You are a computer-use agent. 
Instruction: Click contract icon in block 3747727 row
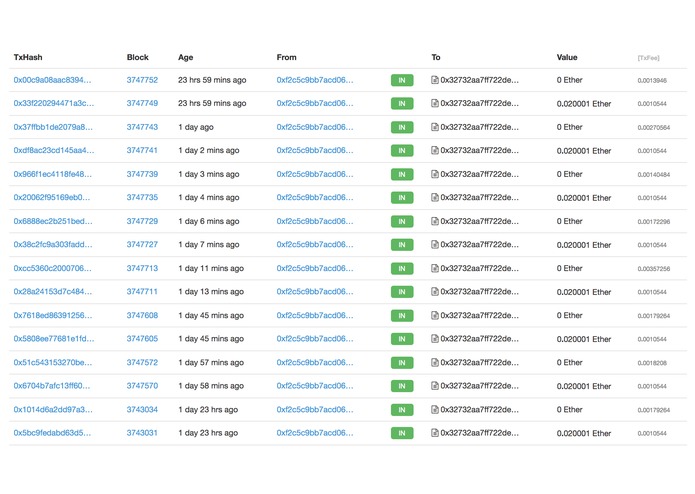click(435, 245)
